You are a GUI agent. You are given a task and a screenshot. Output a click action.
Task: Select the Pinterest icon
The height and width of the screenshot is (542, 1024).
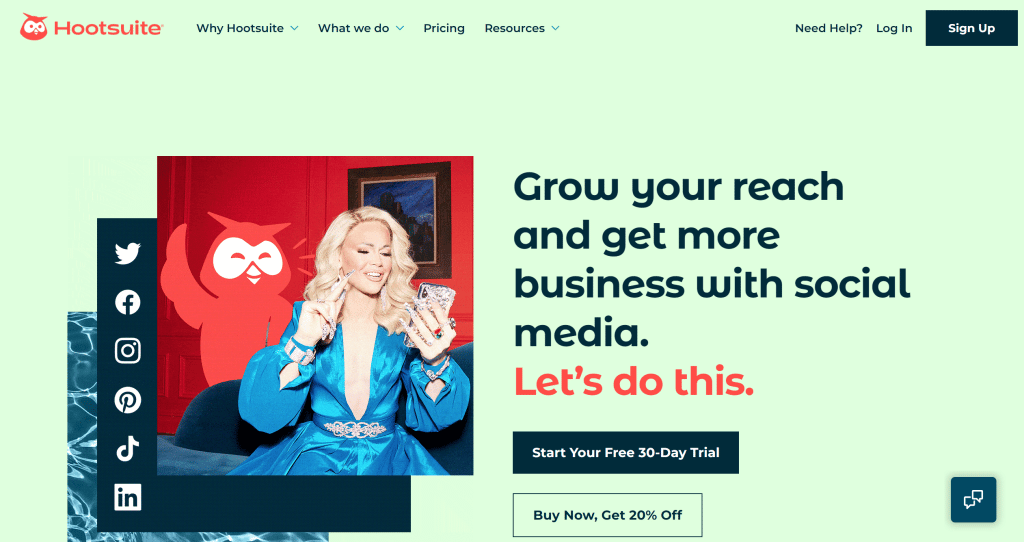[x=127, y=400]
